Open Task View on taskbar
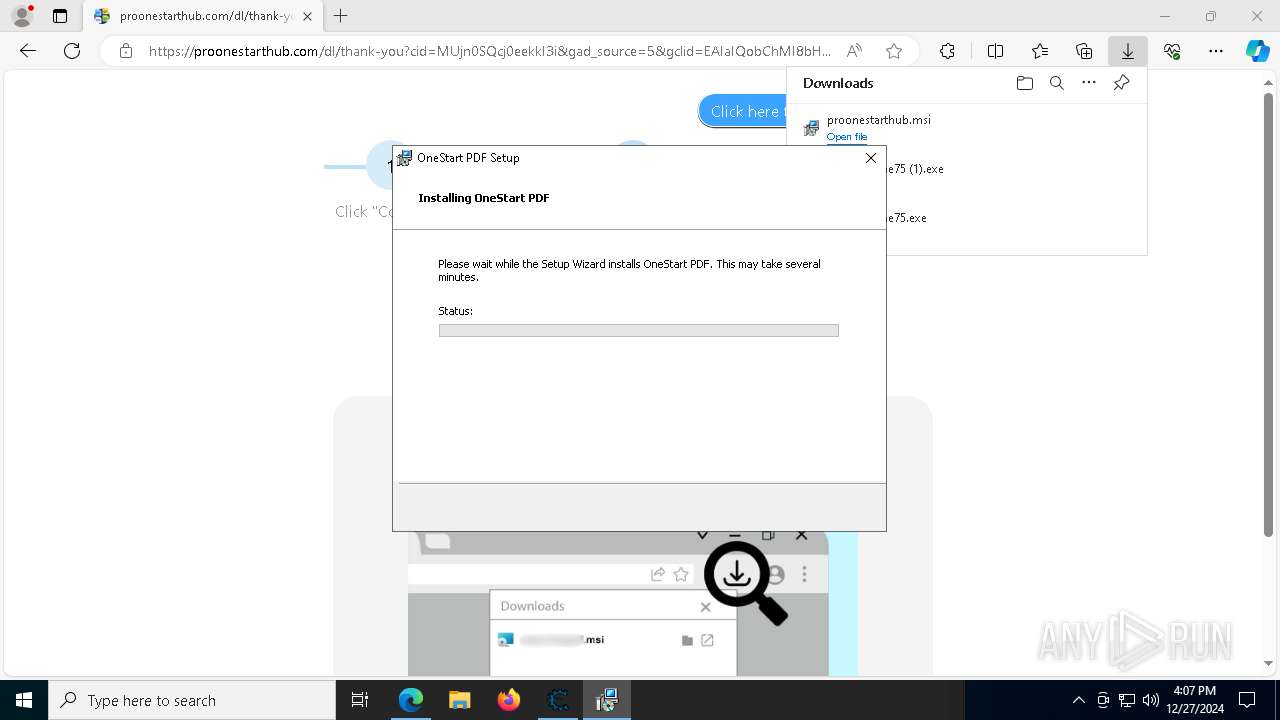The height and width of the screenshot is (720, 1280). [x=360, y=700]
